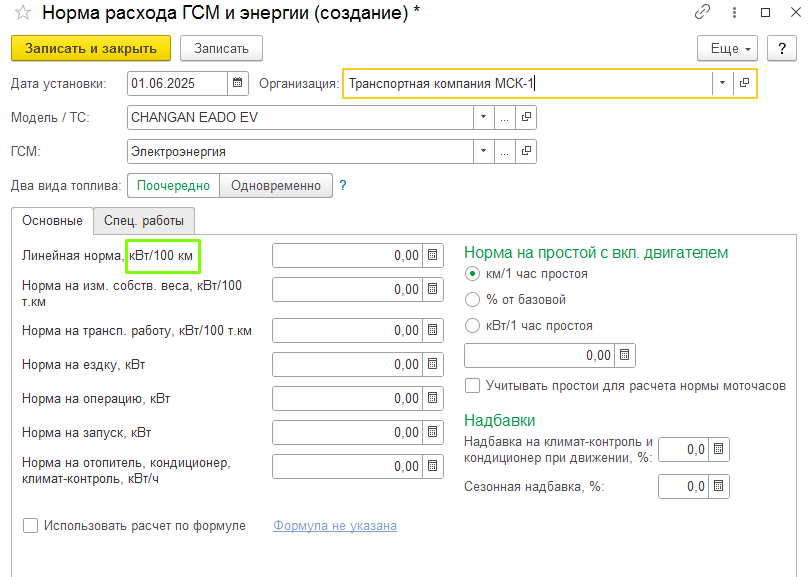Image resolution: width=811 pixels, height=577 pixels.
Task: Open the 'Формула не указана' link
Action: (334, 525)
